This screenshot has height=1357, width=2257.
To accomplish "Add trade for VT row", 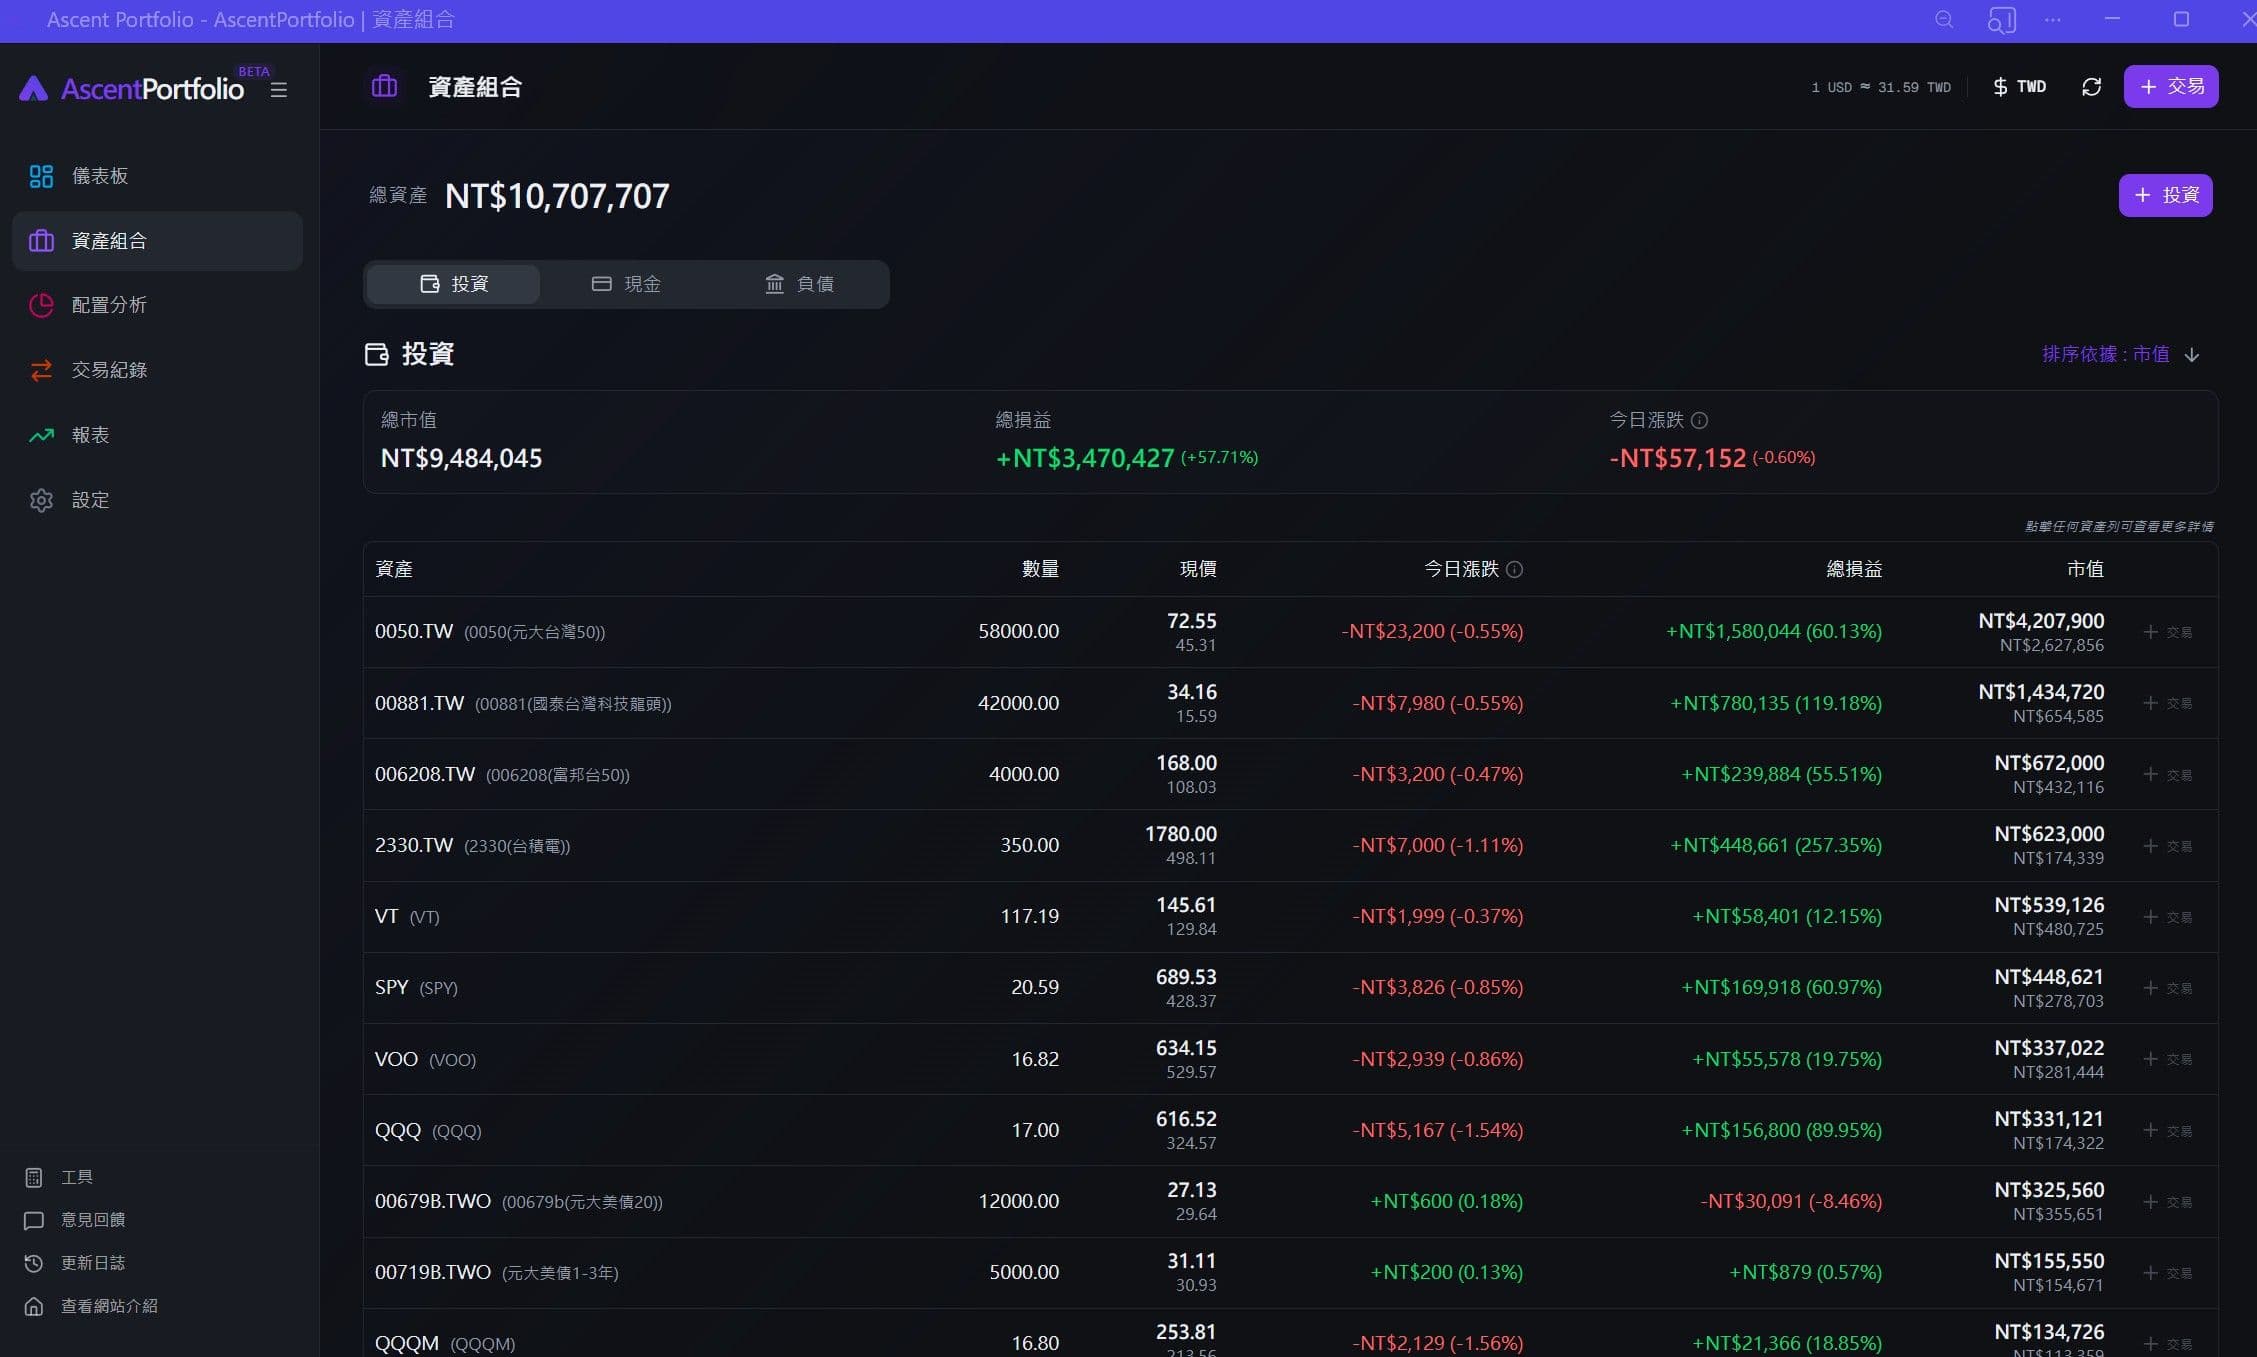I will point(2167,917).
